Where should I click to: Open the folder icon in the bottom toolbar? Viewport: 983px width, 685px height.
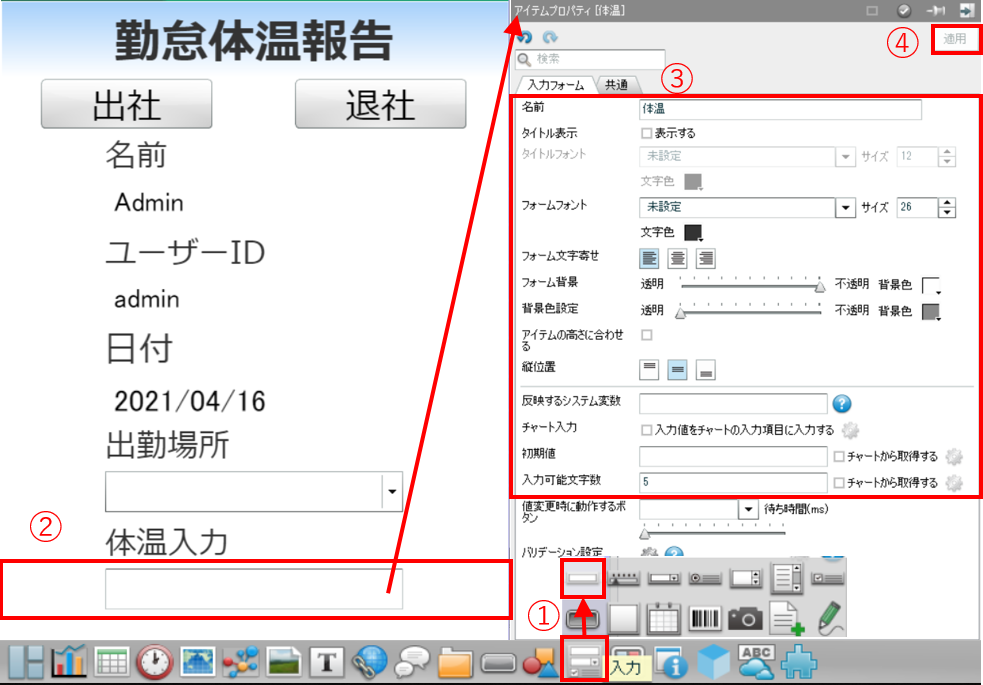[455, 662]
